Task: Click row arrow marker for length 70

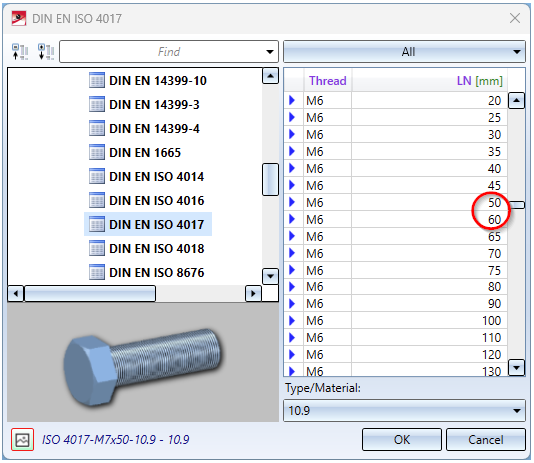Action: (292, 253)
